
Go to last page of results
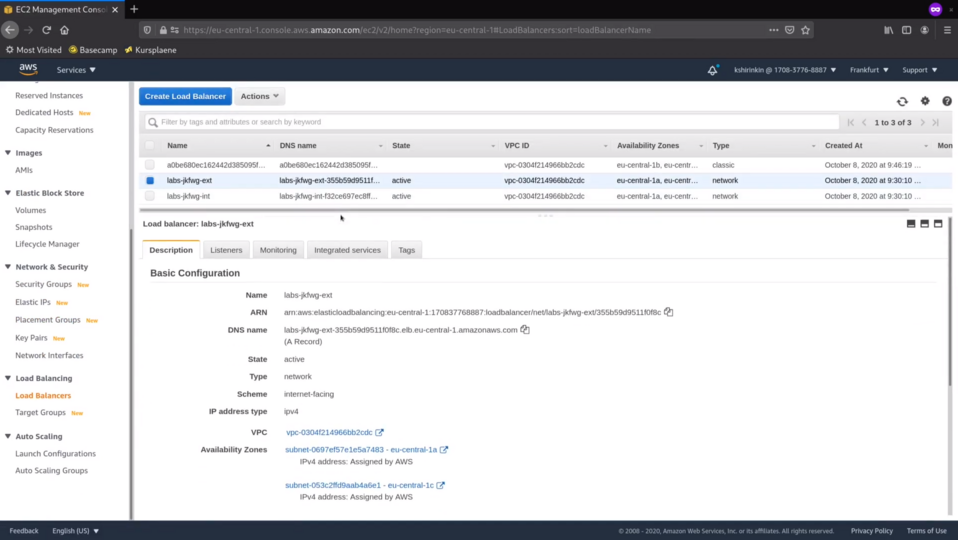click(935, 123)
